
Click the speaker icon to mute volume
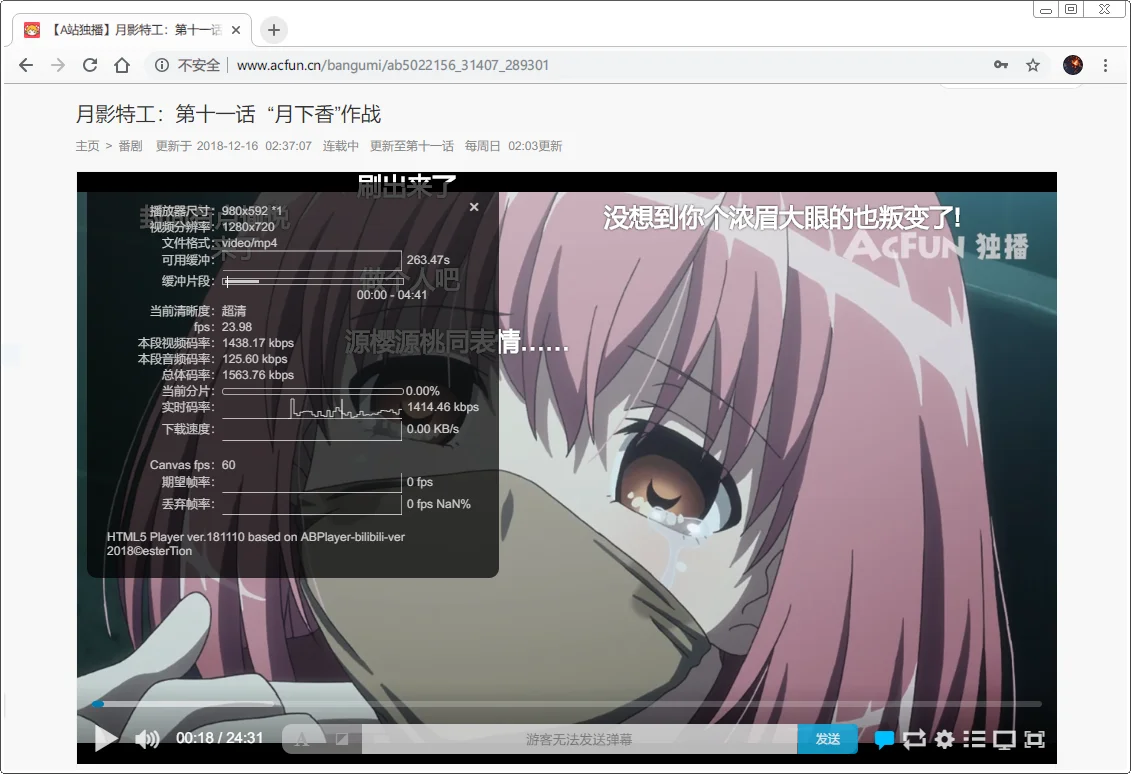tap(147, 739)
